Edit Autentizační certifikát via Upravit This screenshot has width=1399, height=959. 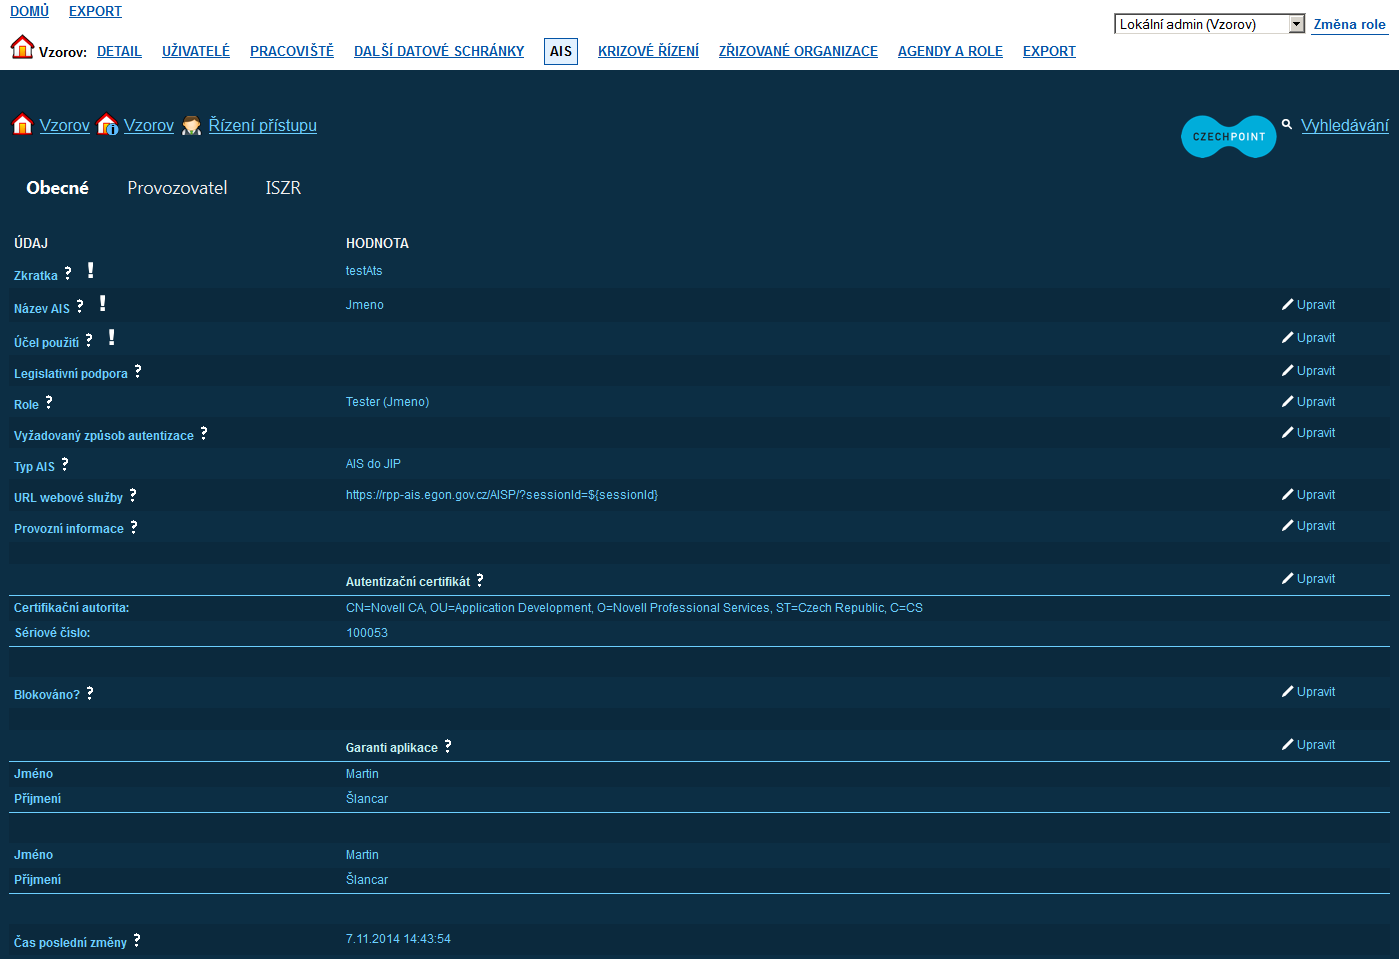1309,579
